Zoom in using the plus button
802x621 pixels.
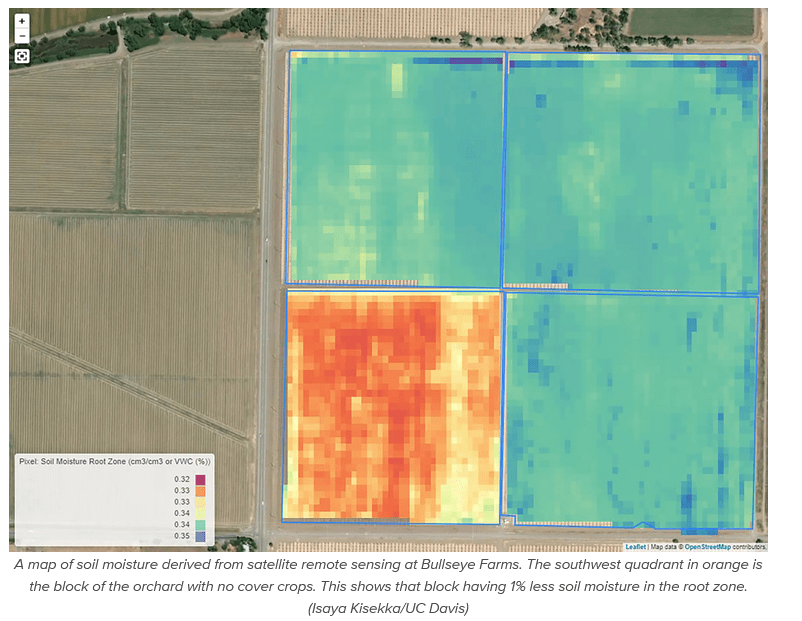[22, 20]
